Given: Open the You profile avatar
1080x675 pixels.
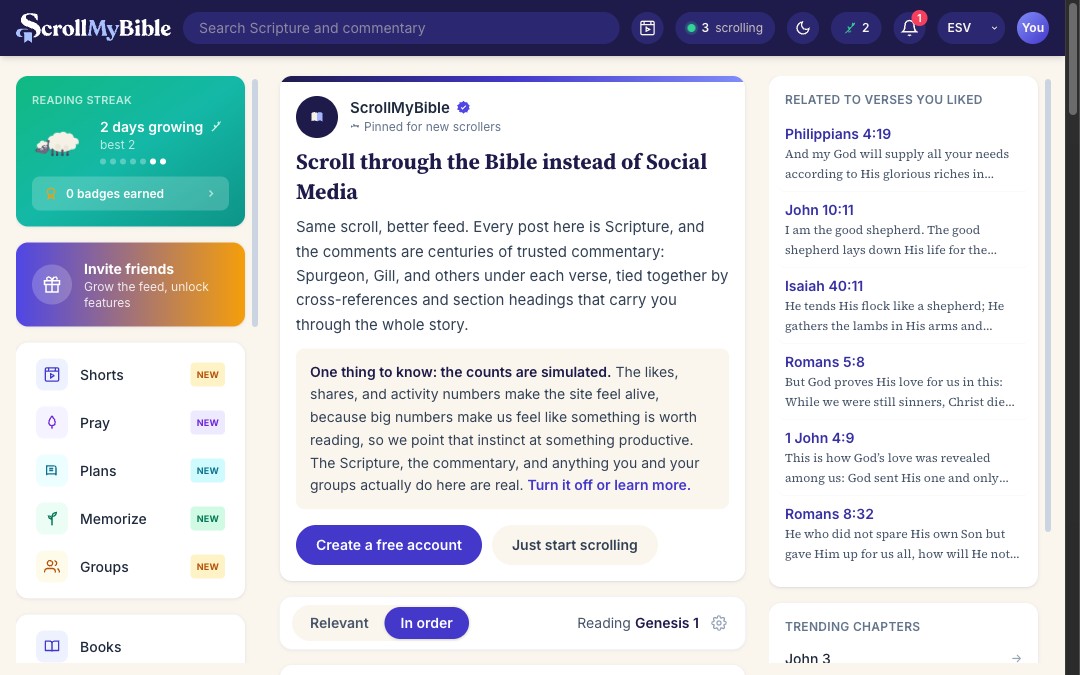Looking at the screenshot, I should point(1032,28).
